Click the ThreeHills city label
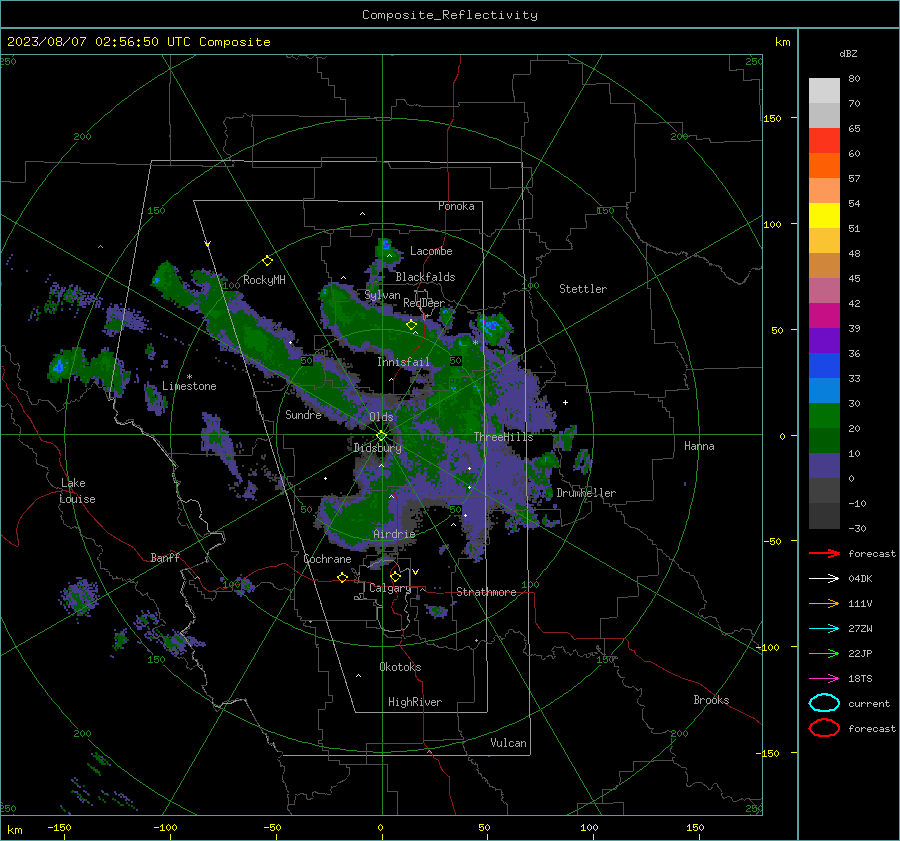900x841 pixels. [x=503, y=437]
